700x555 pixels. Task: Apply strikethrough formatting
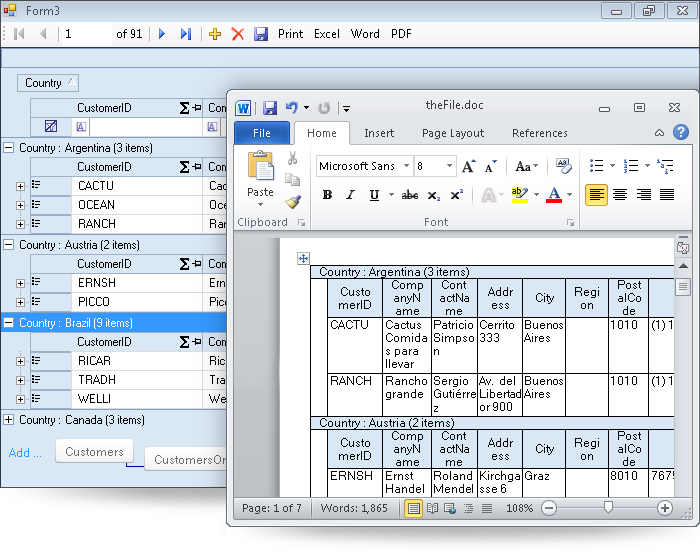click(409, 195)
